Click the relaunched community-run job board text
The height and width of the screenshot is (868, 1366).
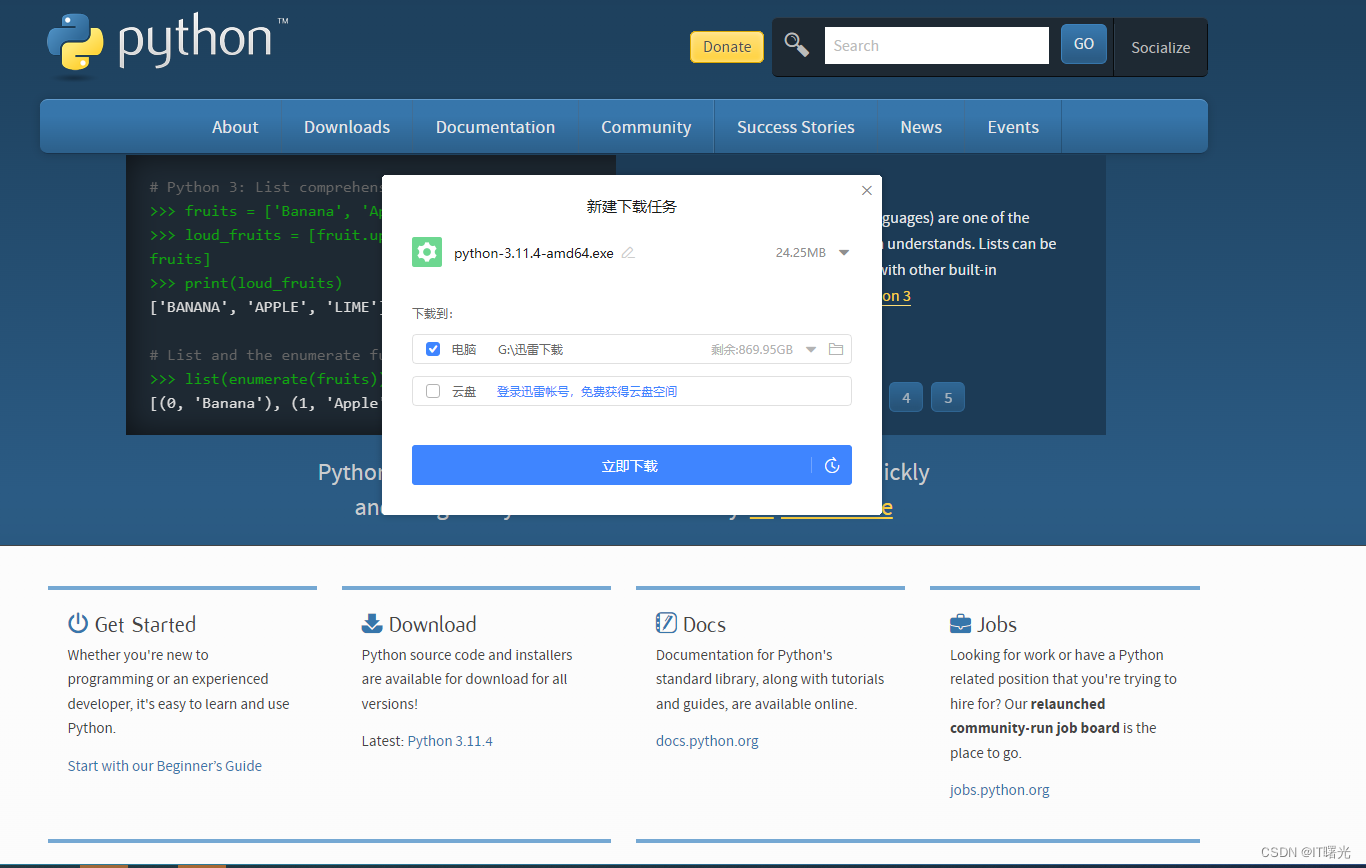(x=1033, y=716)
